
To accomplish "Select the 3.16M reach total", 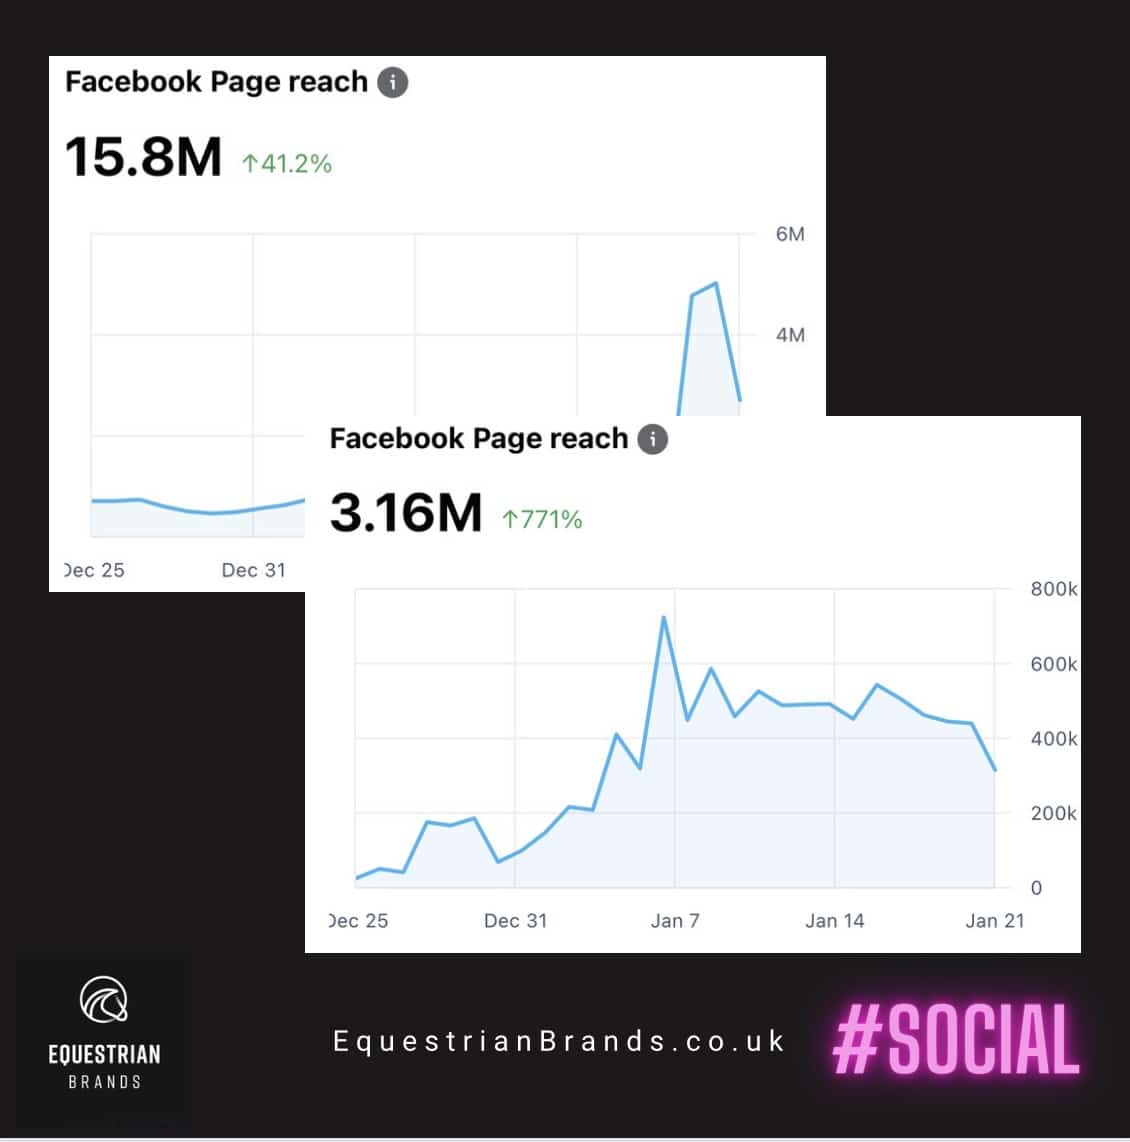I will pos(405,513).
